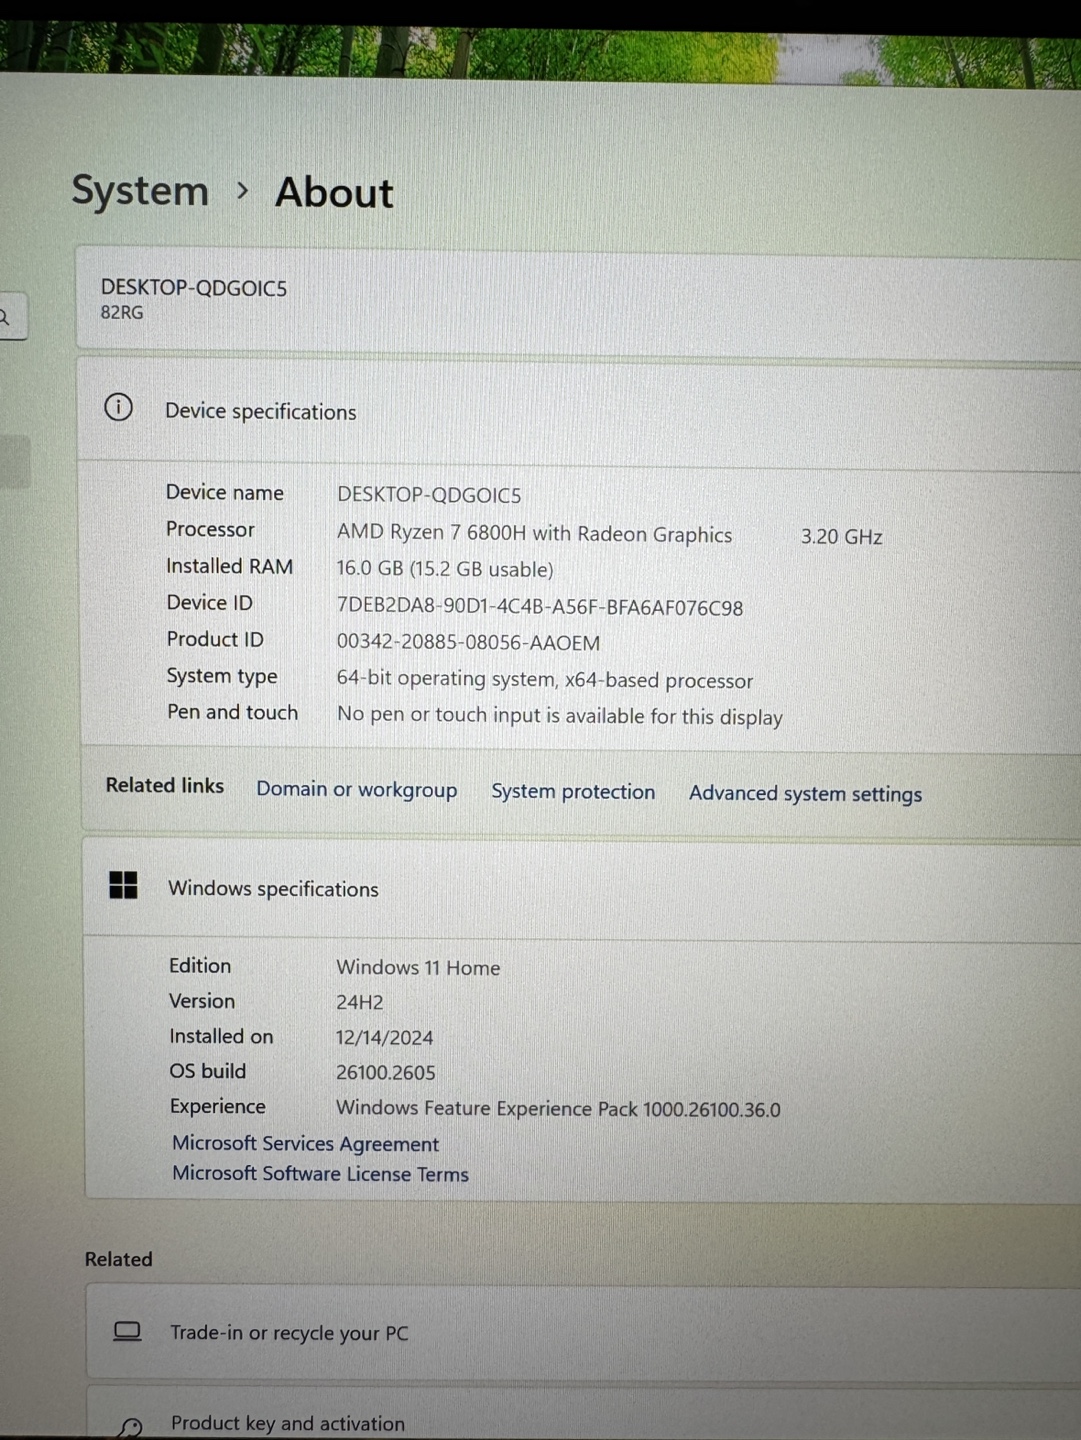Click the Product ID 00342-20885-08056-AAOEM

tap(468, 642)
